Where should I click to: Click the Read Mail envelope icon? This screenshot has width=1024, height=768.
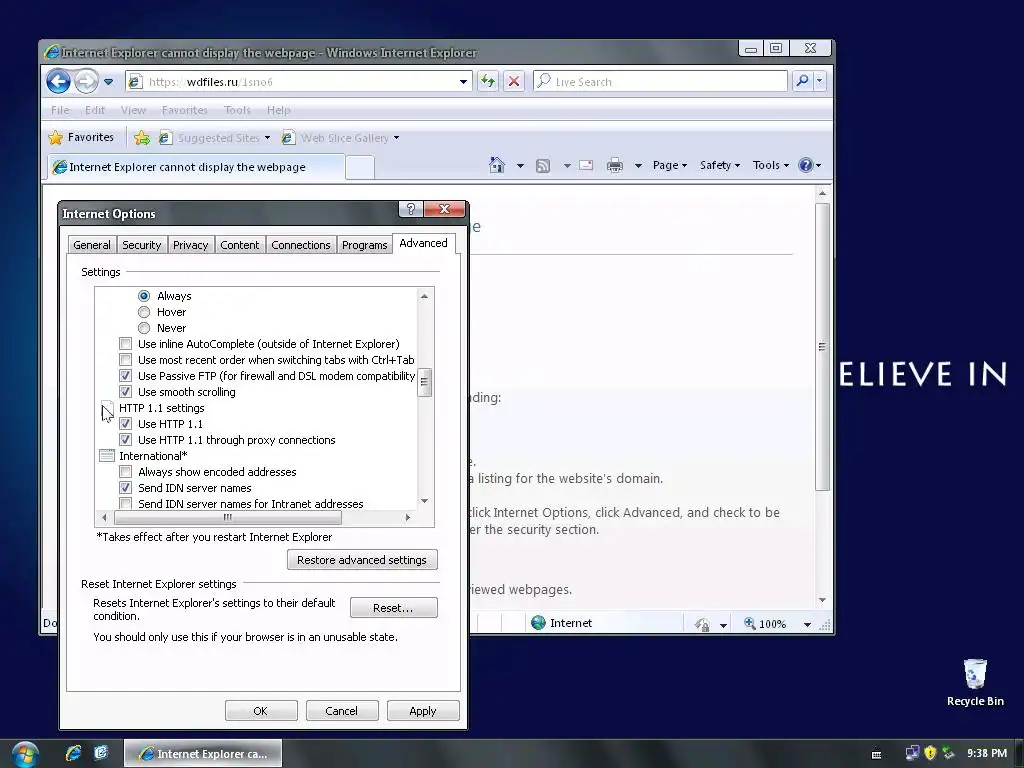pos(586,165)
